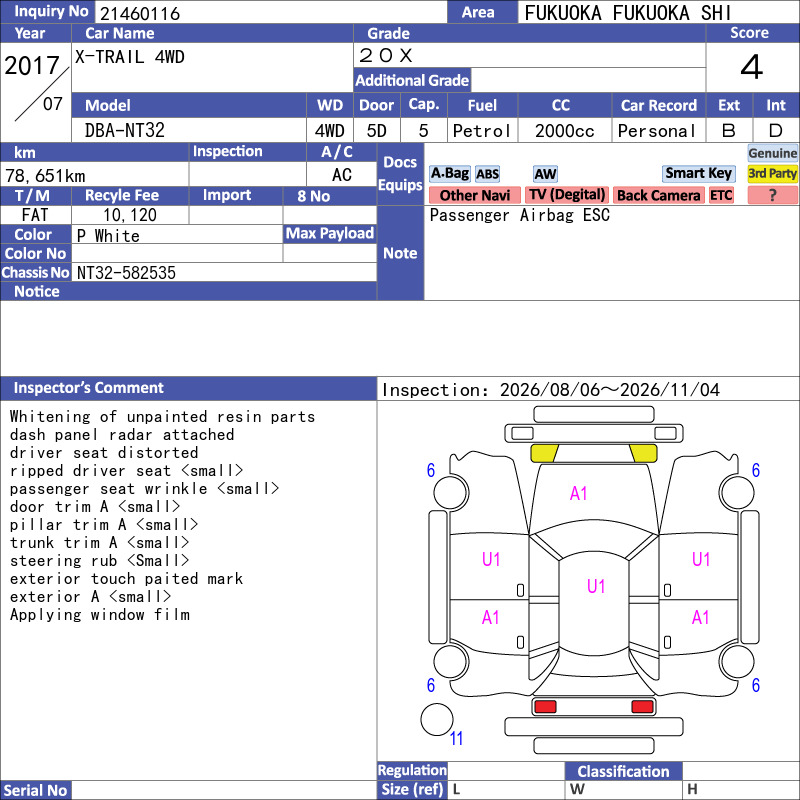Click the registration year 2017

tap(32, 66)
